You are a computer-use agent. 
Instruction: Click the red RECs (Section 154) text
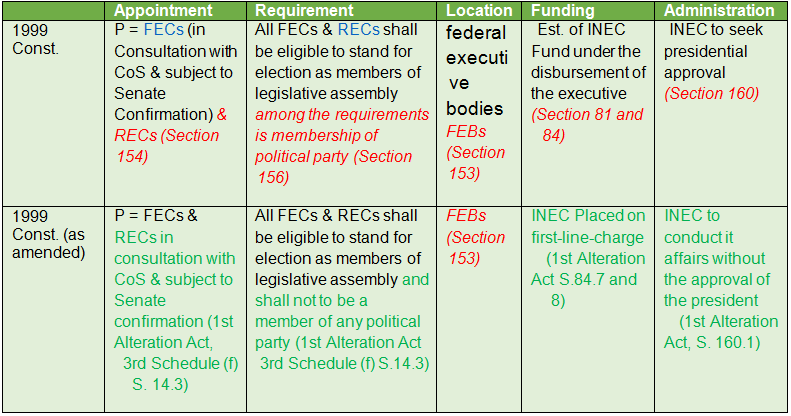point(166,146)
